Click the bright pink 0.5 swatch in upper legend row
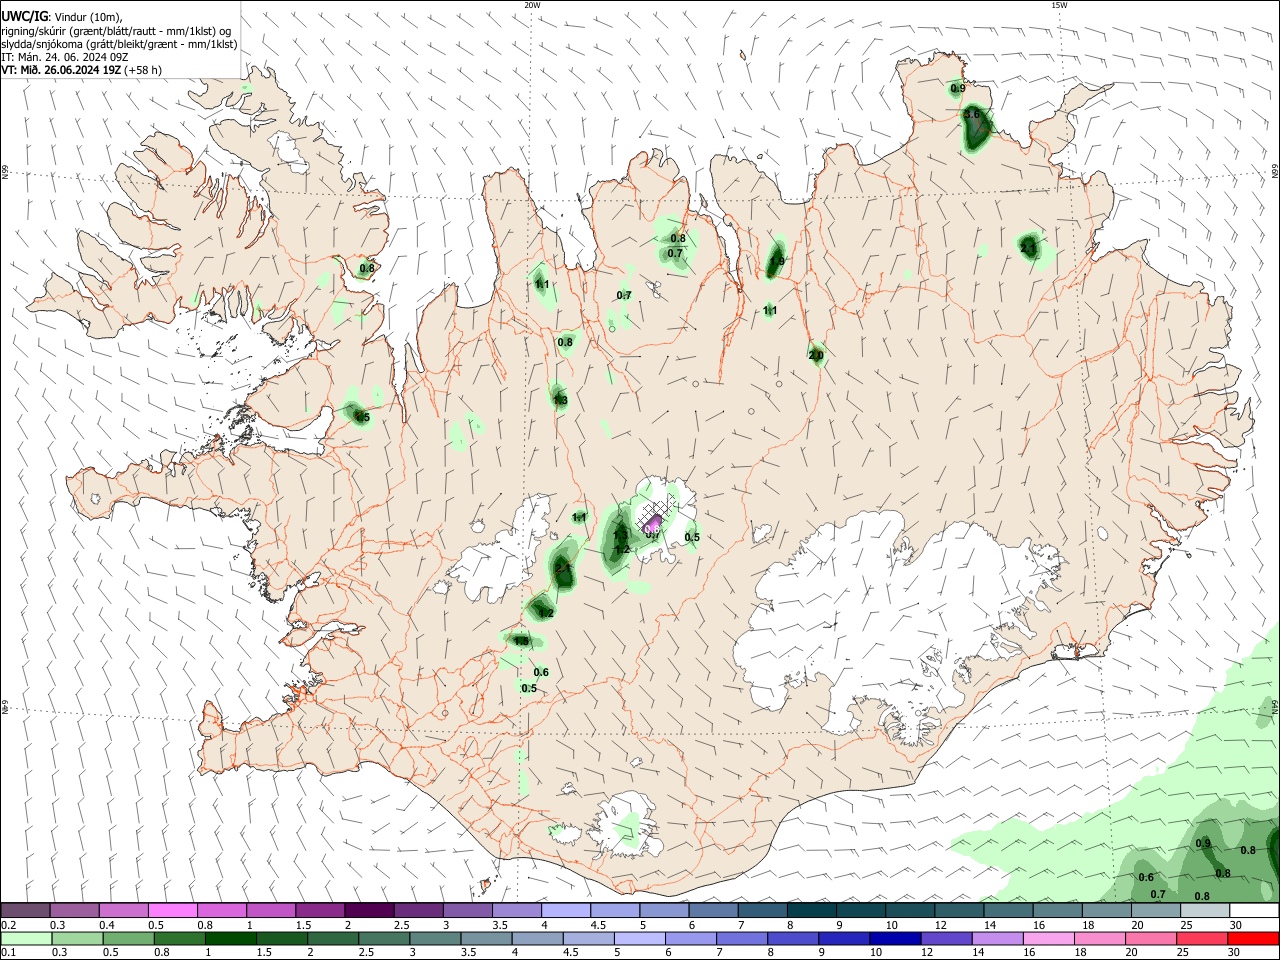Viewport: 1280px width, 960px height. 172,910
